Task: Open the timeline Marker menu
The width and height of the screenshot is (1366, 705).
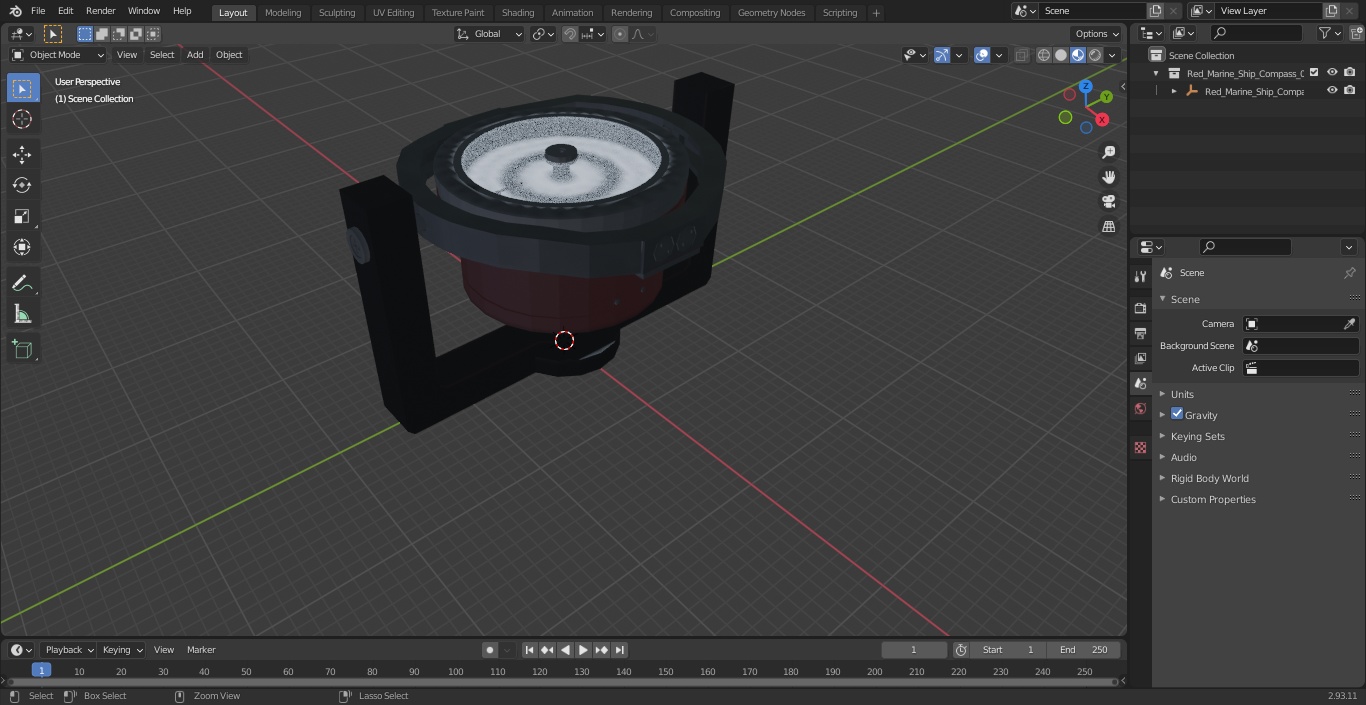Action: tap(201, 650)
